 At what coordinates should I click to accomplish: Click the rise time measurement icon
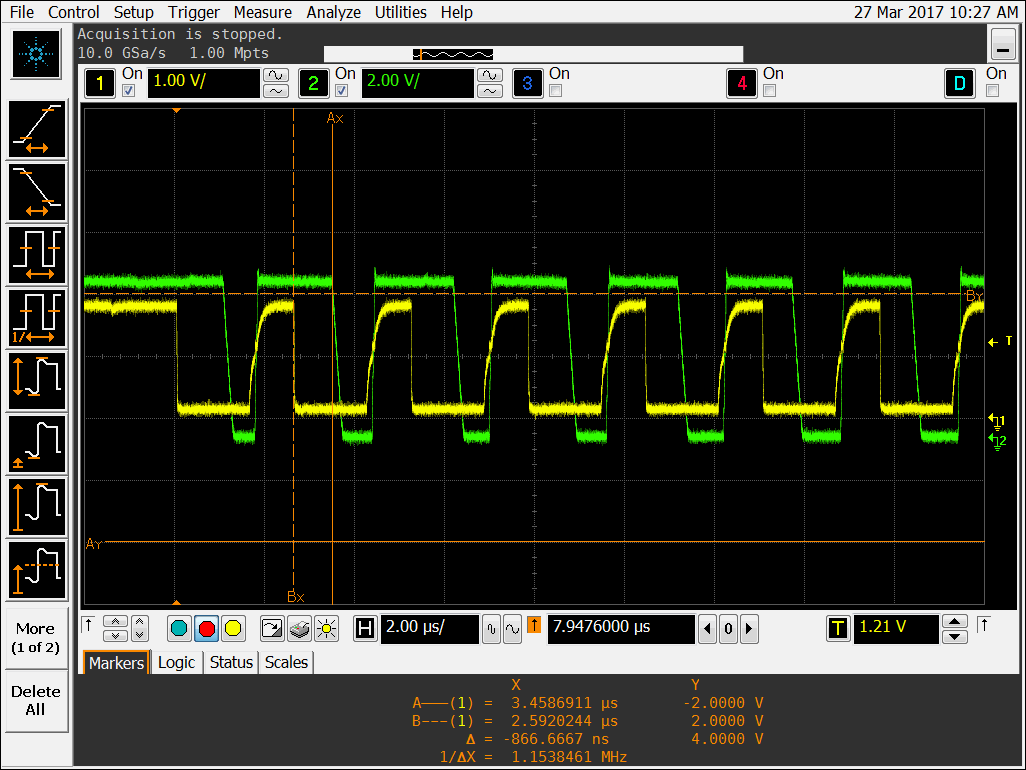(x=37, y=130)
